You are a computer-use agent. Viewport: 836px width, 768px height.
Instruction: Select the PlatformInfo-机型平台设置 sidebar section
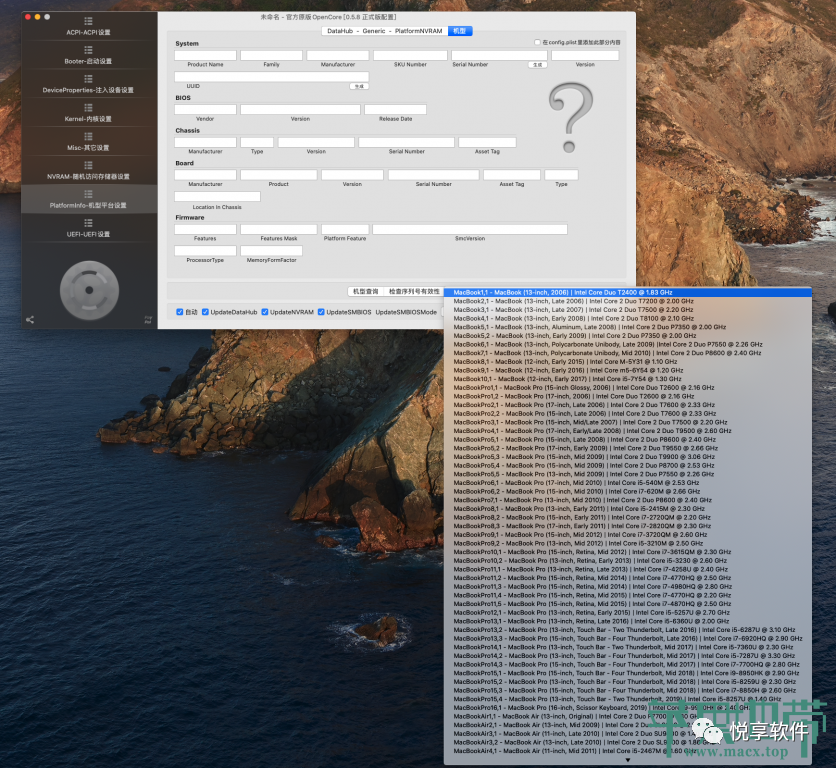coord(89,199)
